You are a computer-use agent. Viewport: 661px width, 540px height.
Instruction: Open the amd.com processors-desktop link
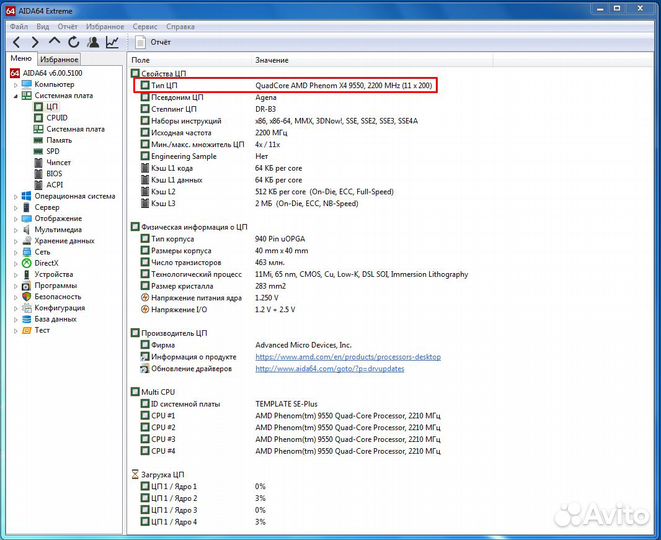coord(348,357)
